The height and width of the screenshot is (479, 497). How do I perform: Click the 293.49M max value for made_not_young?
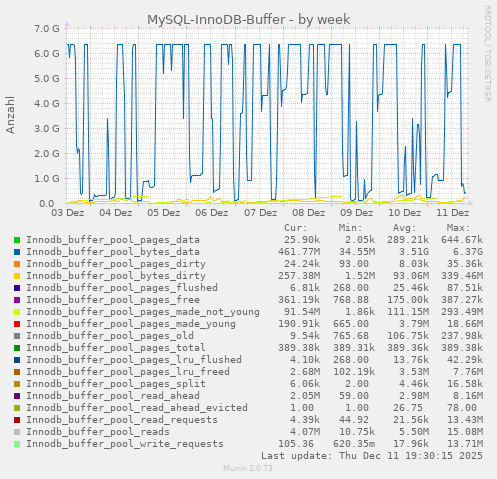pyautogui.click(x=462, y=312)
